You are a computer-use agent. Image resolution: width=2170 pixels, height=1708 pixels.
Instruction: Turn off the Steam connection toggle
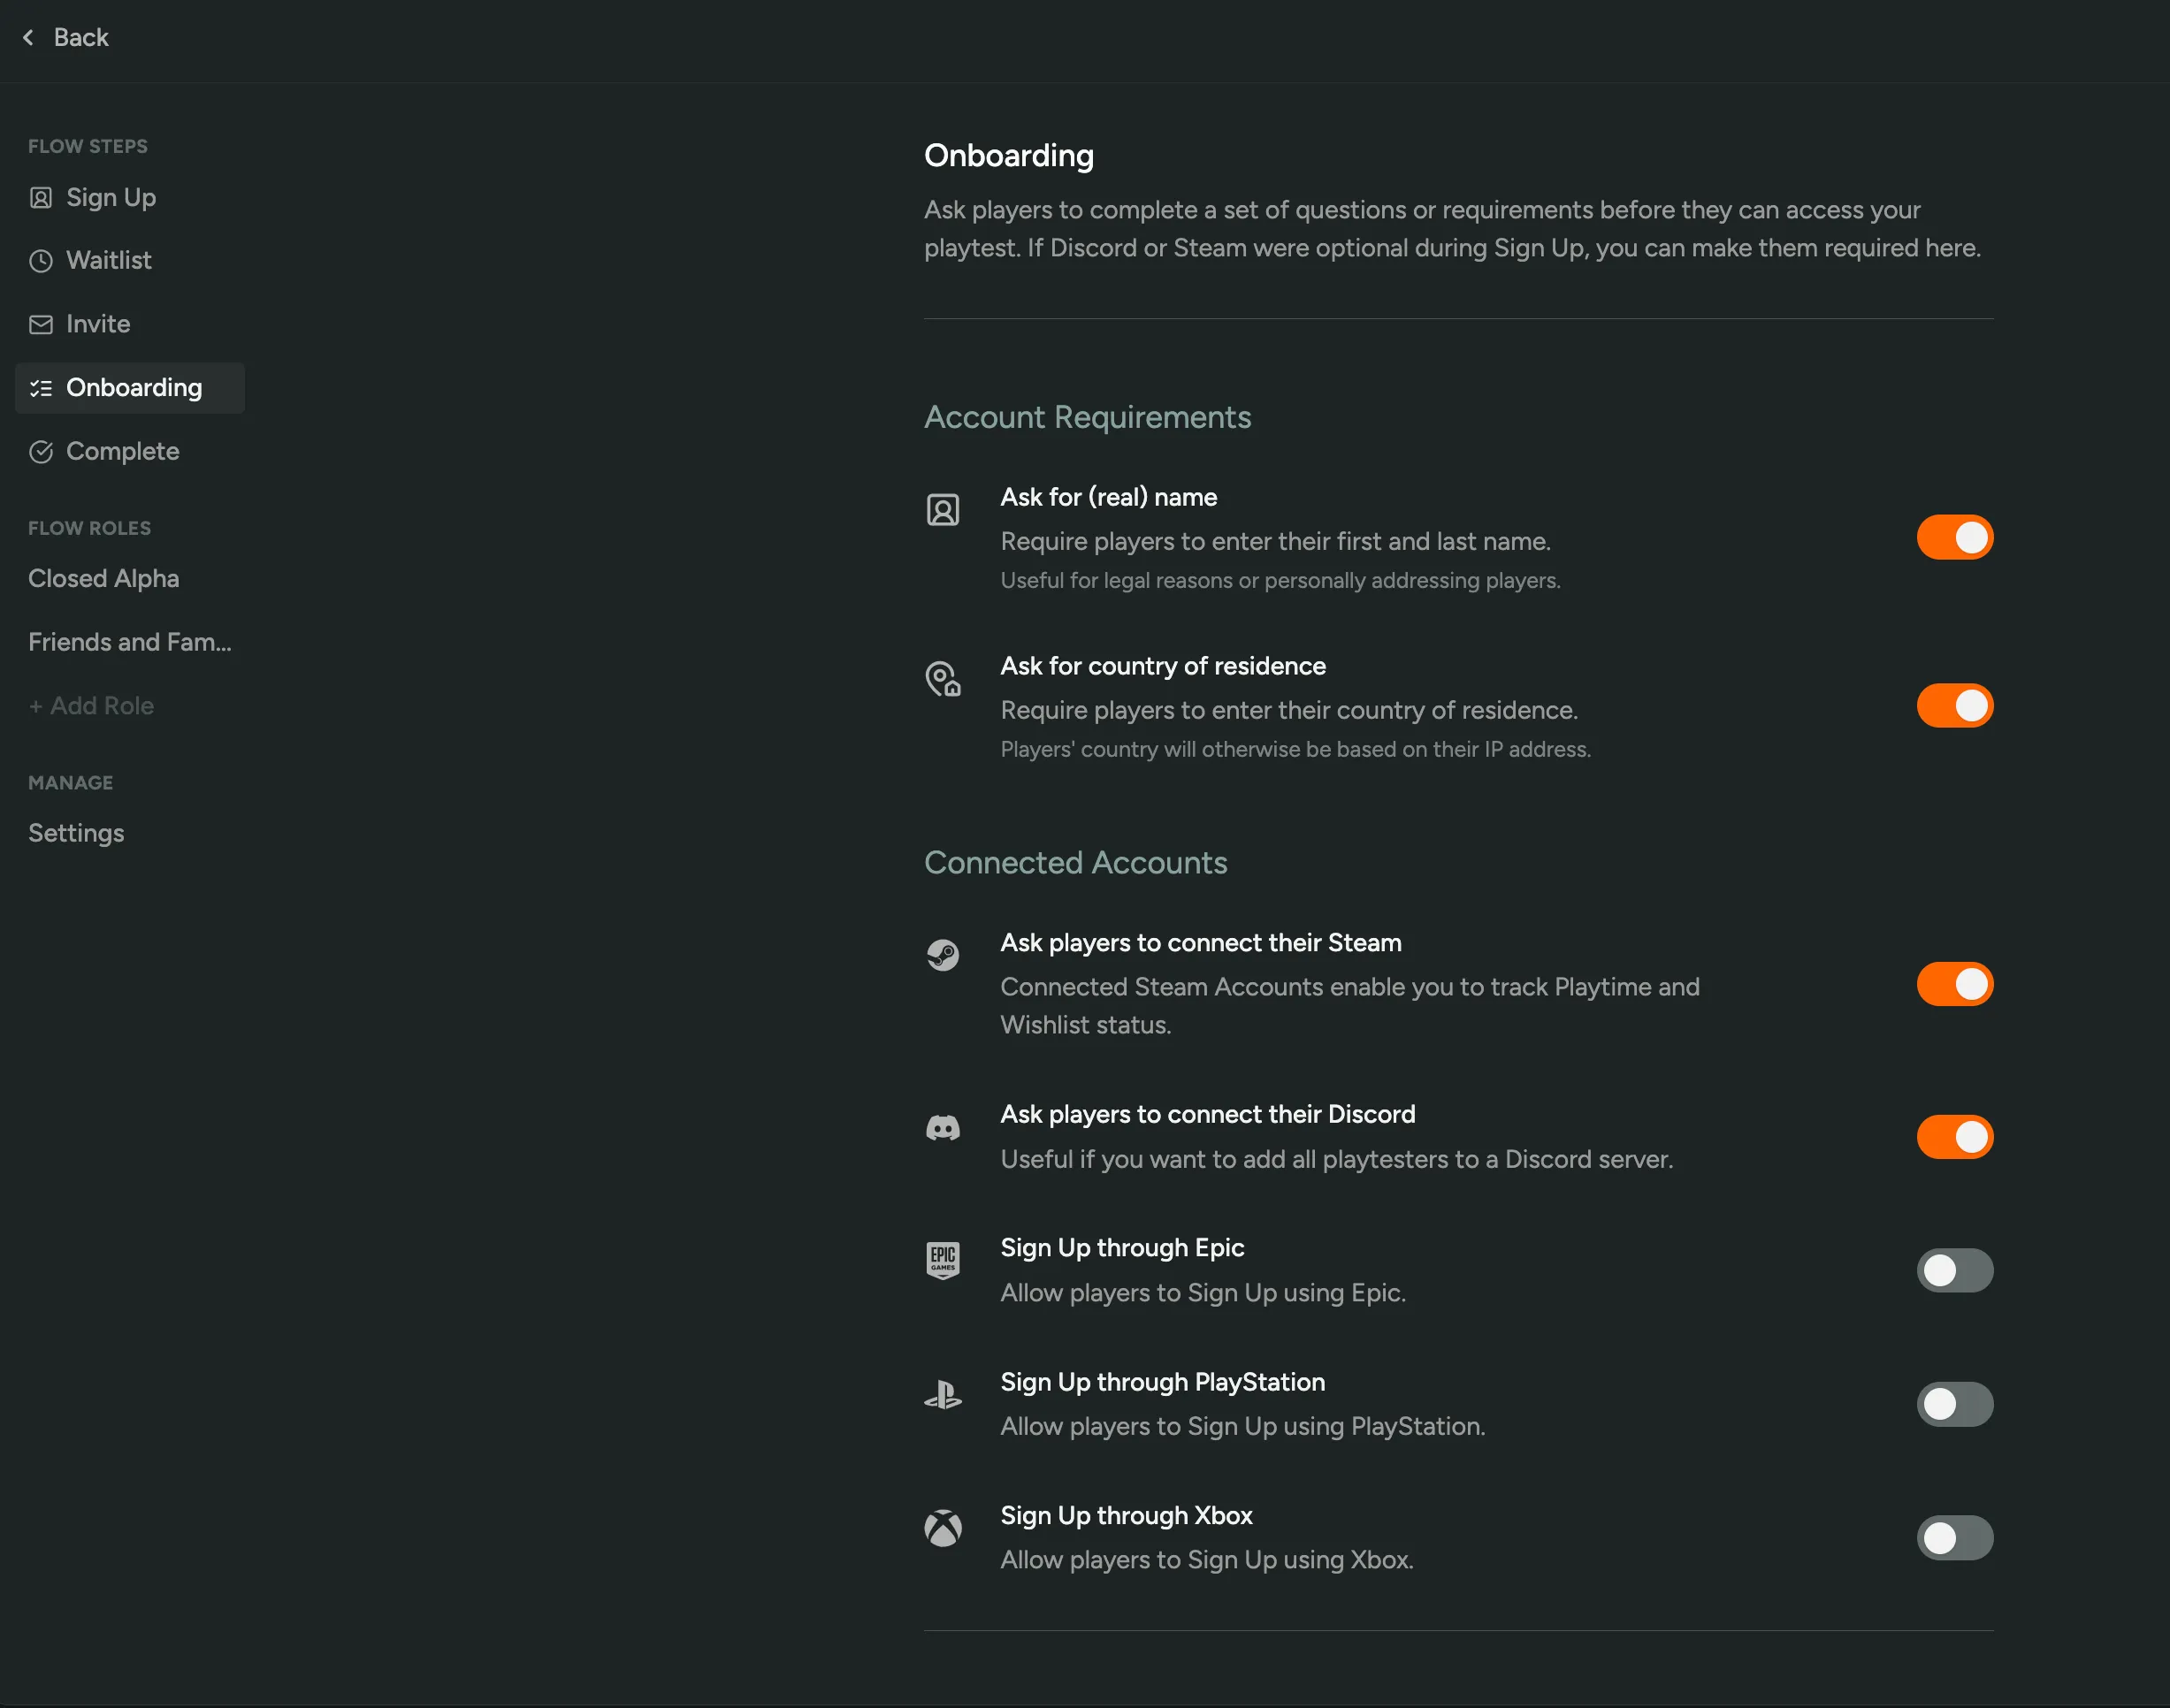1954,984
